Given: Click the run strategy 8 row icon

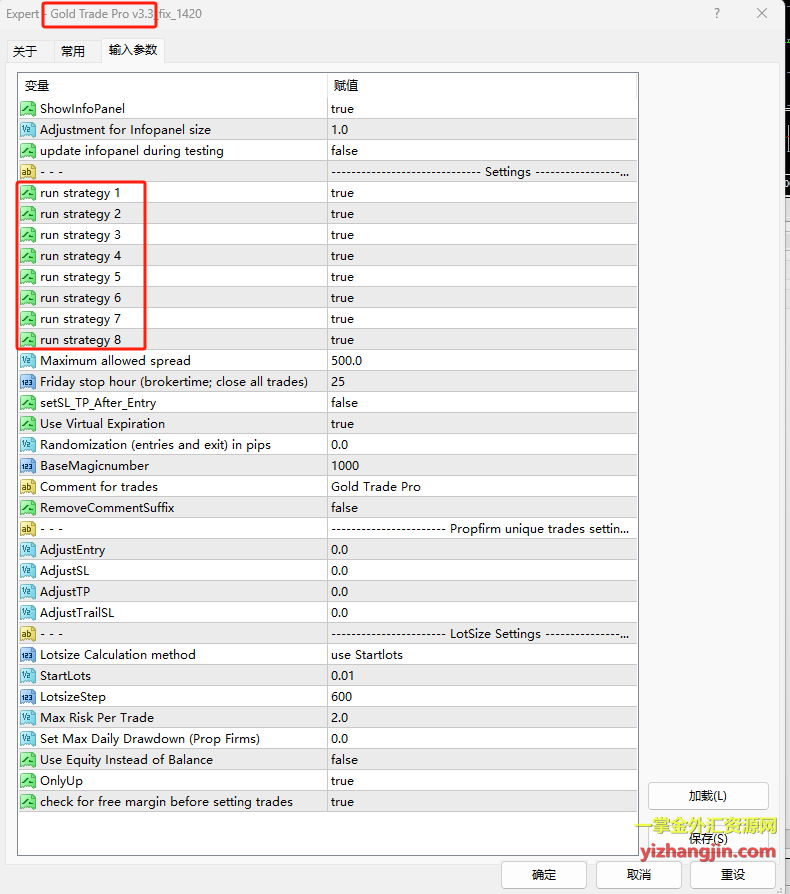Looking at the screenshot, I should pyautogui.click(x=28, y=340).
